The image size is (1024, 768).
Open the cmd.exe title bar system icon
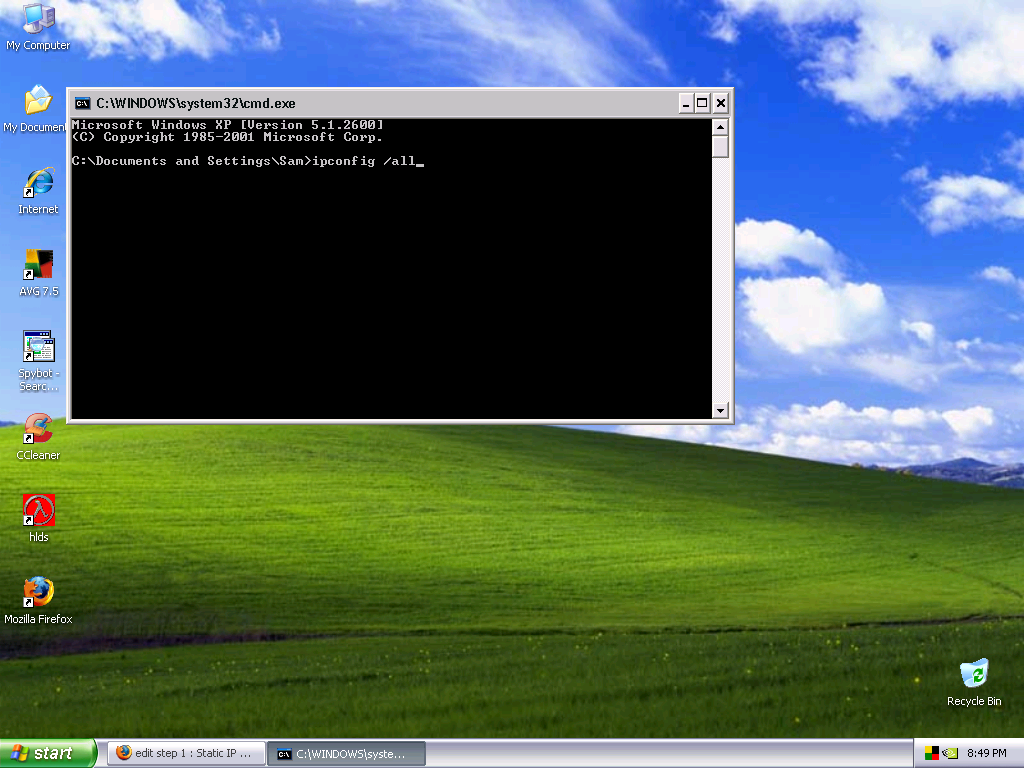pos(82,103)
